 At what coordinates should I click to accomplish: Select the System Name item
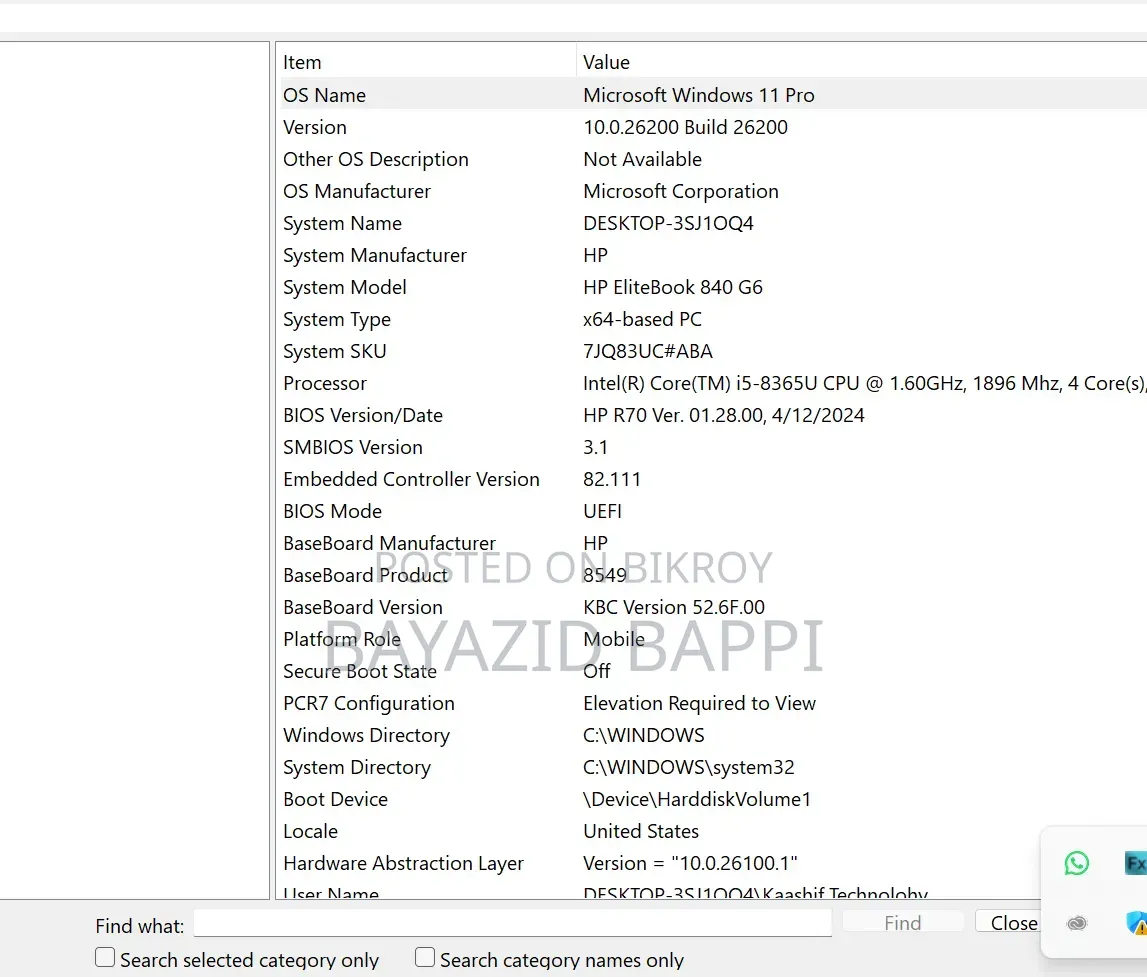[x=342, y=223]
